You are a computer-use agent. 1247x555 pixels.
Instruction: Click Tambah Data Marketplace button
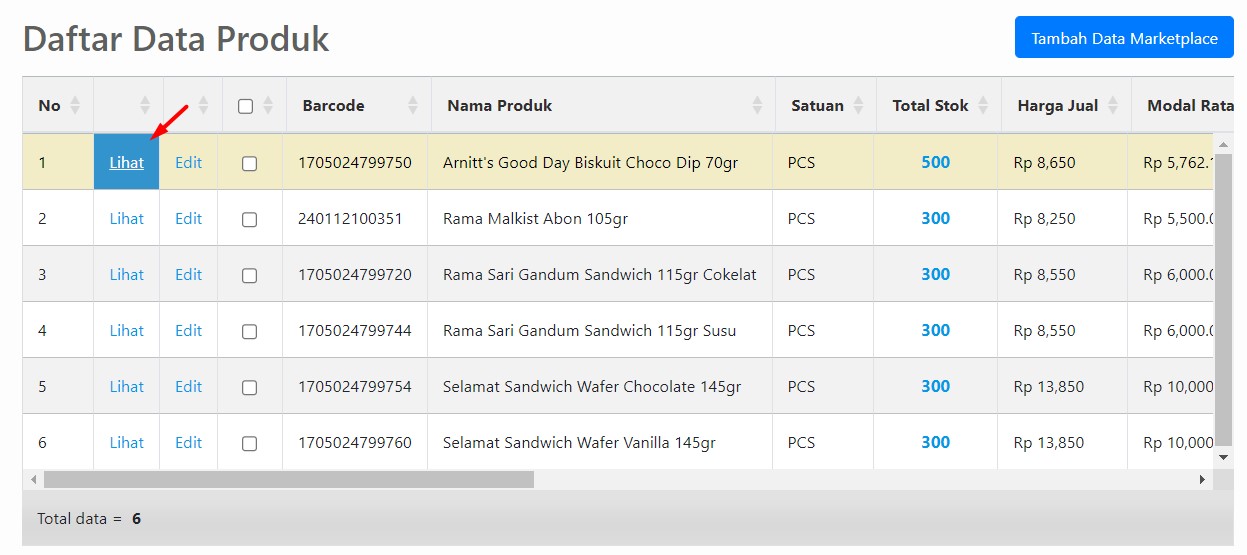pyautogui.click(x=1124, y=39)
